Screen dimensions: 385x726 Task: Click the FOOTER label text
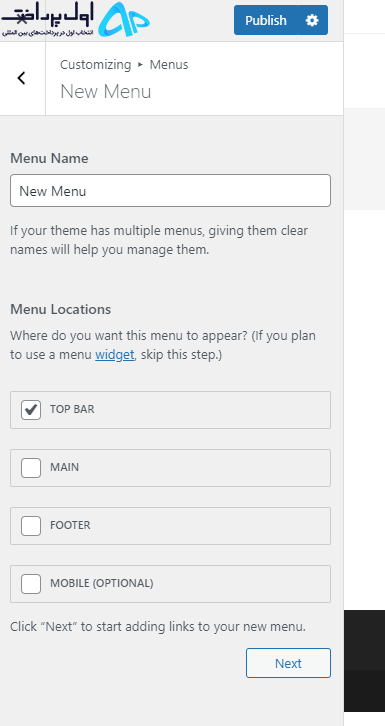pyautogui.click(x=70, y=525)
